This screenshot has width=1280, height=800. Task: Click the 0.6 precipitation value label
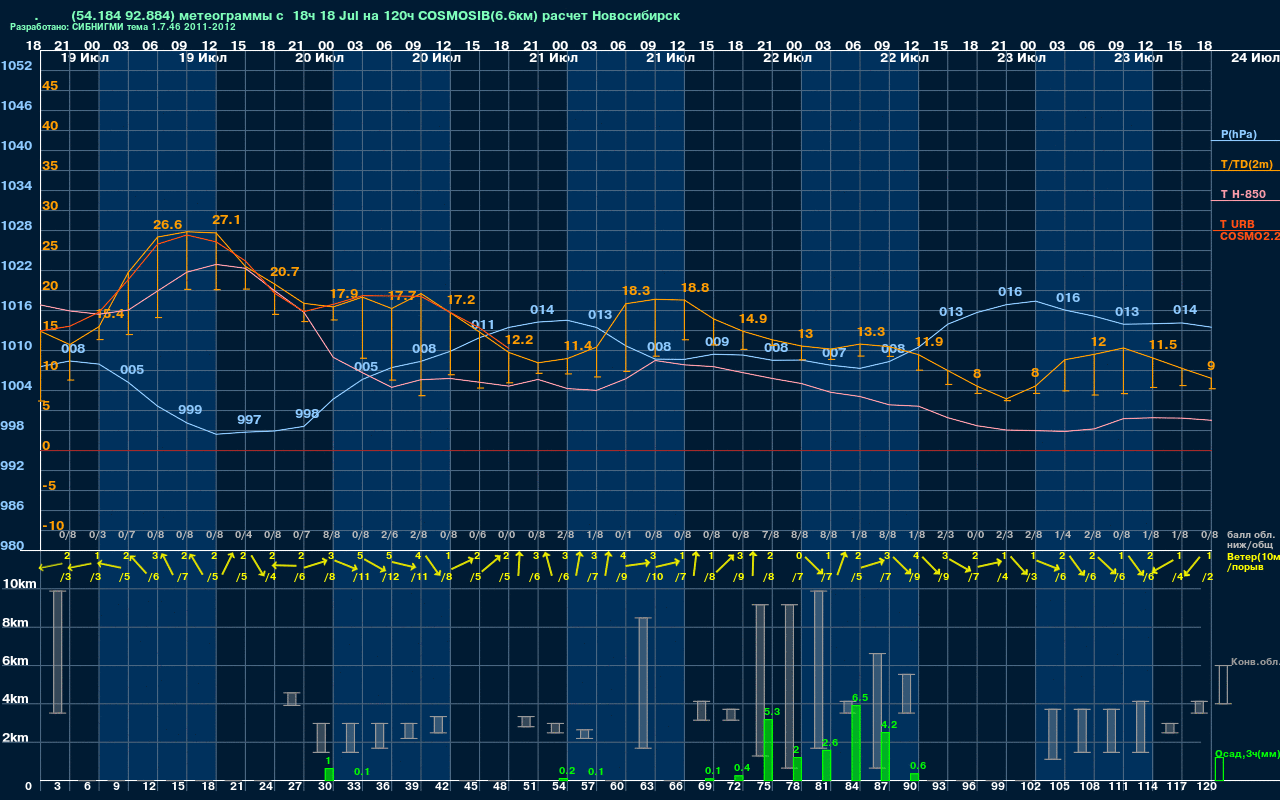tap(918, 765)
